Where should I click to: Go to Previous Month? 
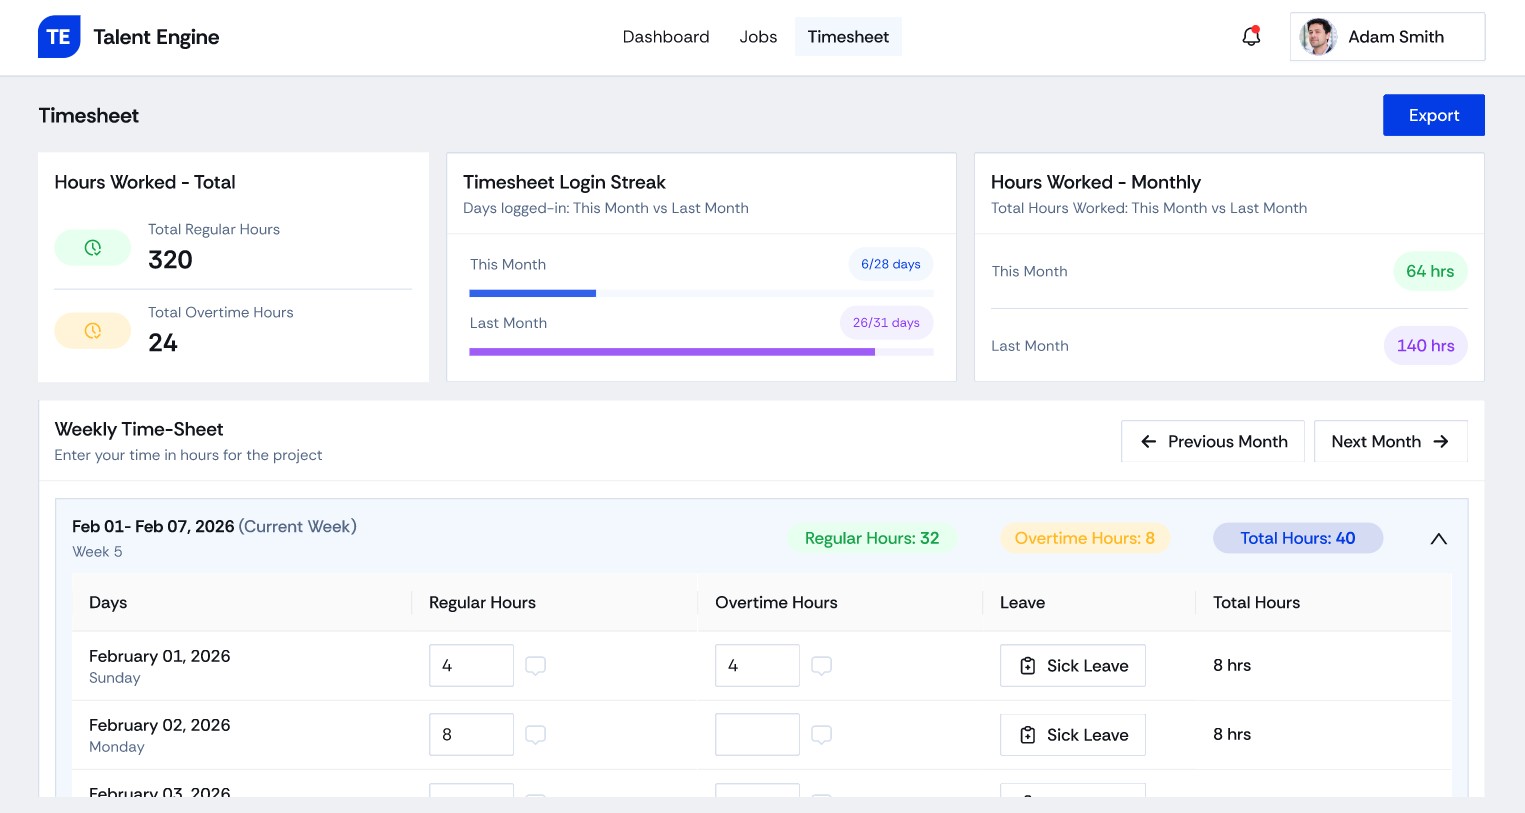1213,441
